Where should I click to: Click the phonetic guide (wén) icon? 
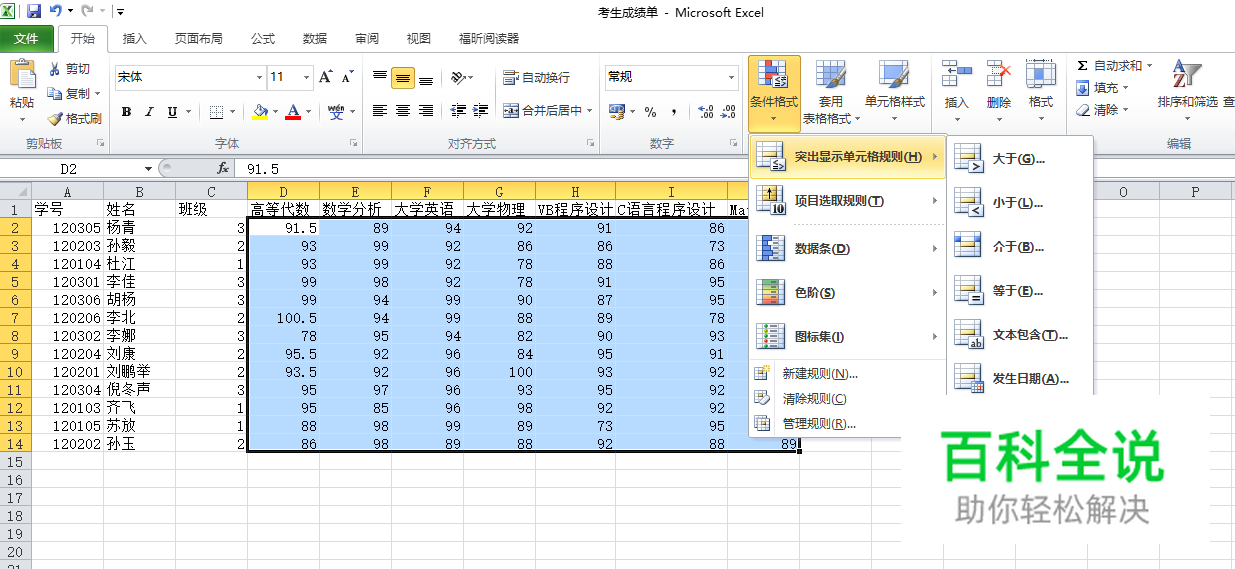click(335, 112)
